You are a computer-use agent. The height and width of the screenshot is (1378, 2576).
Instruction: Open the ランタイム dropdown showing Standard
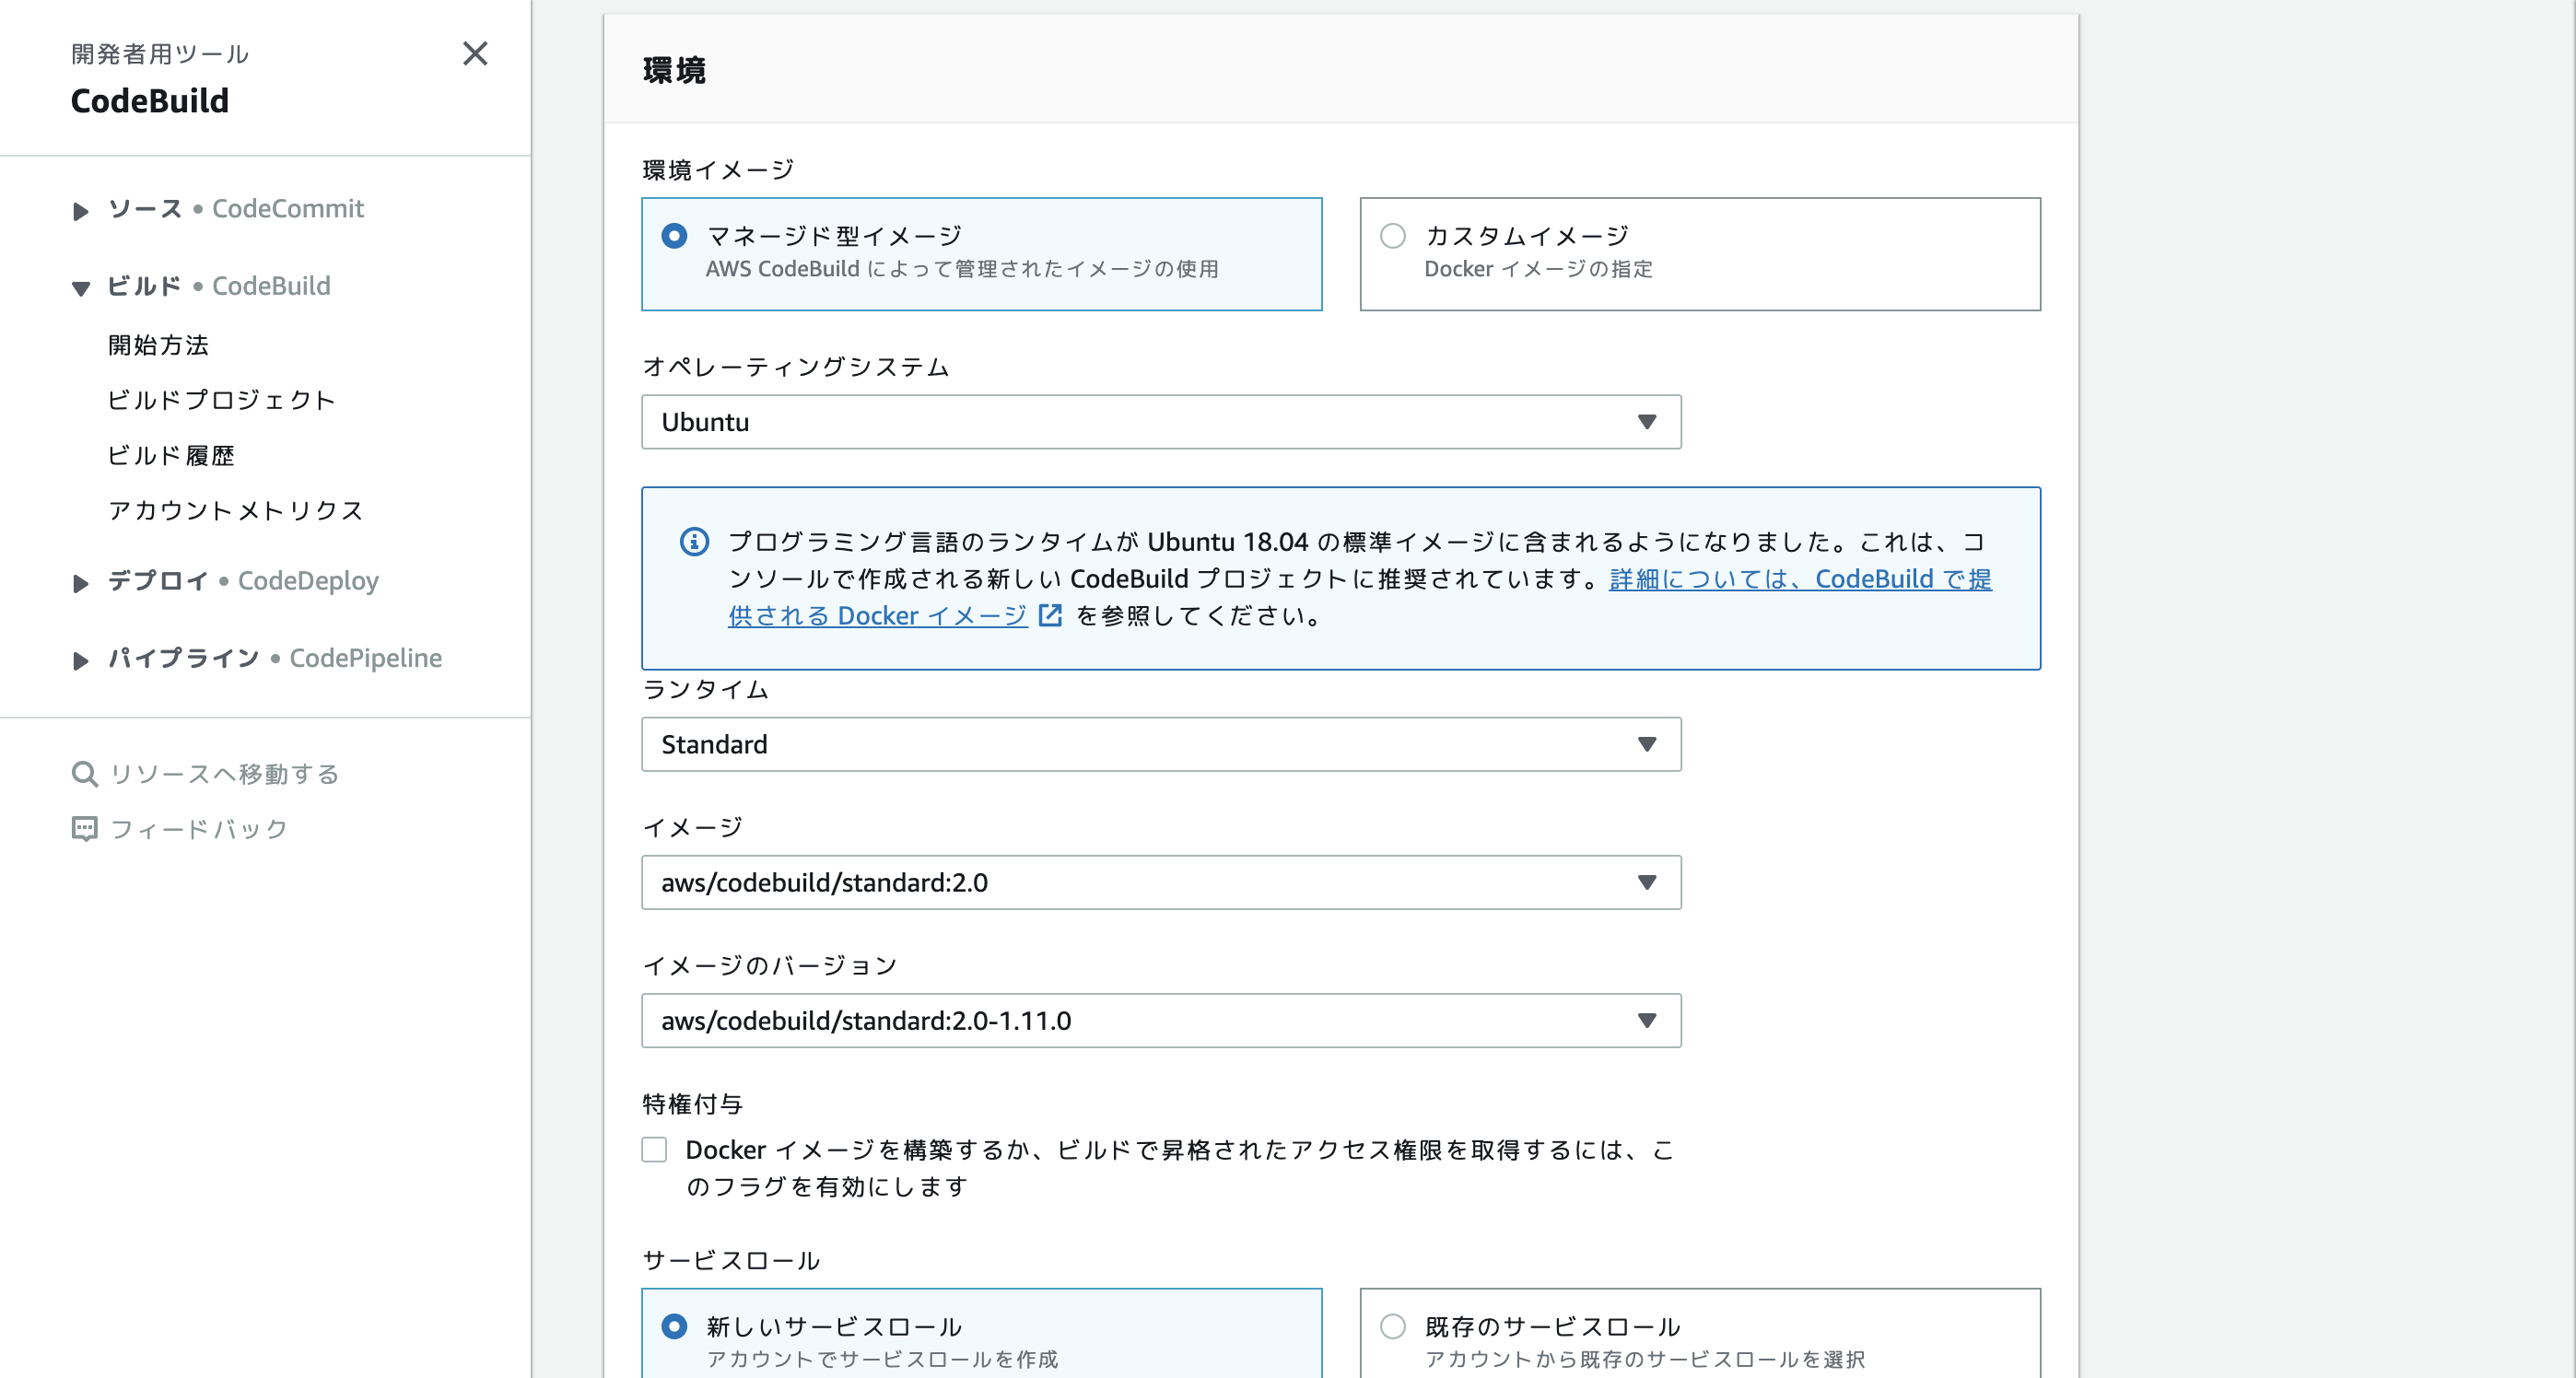[1161, 744]
